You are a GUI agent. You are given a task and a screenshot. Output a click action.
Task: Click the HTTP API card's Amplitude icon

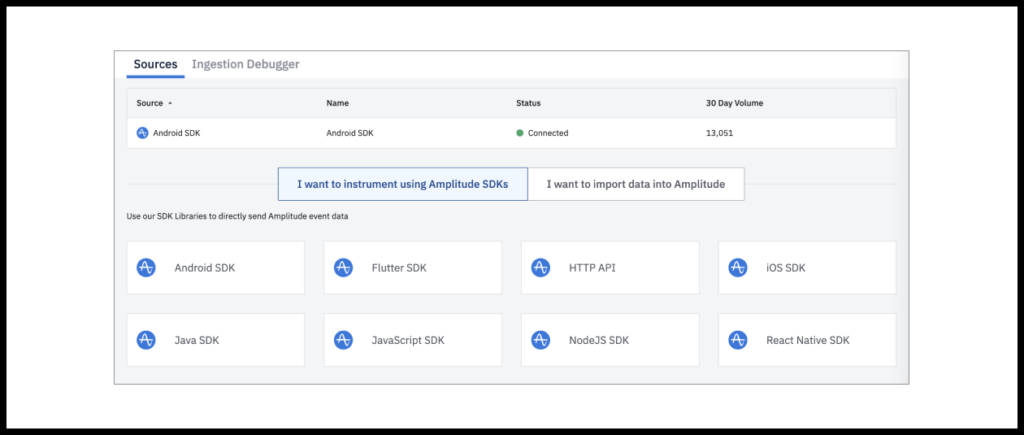tap(541, 268)
